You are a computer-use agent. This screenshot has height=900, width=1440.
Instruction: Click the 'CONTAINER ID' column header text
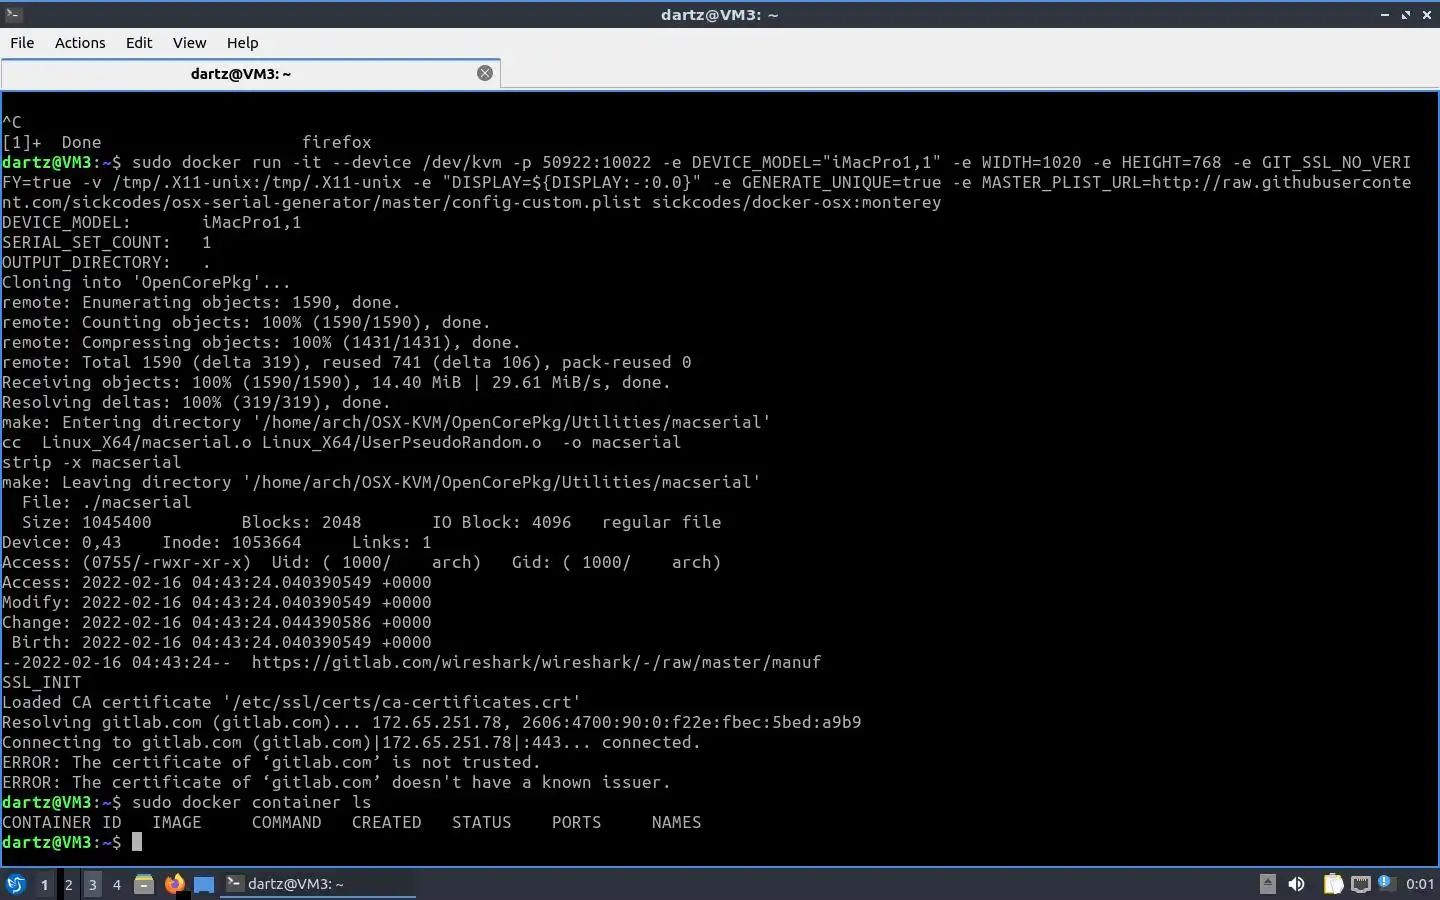[x=62, y=822]
